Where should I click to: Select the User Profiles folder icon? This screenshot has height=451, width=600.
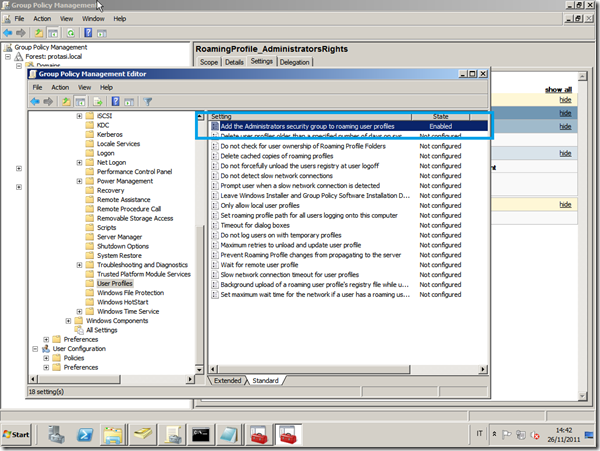click(90, 283)
